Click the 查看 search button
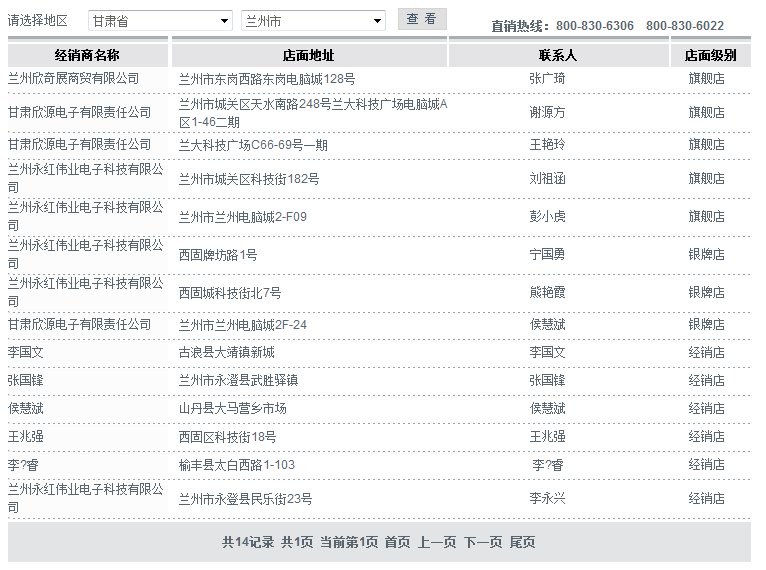This screenshot has height=570, width=766. click(x=422, y=19)
